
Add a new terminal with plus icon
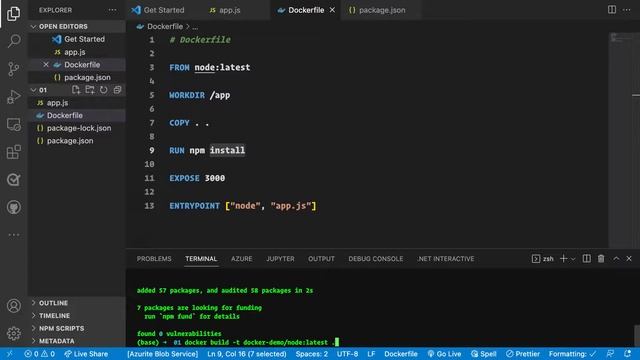pos(563,258)
